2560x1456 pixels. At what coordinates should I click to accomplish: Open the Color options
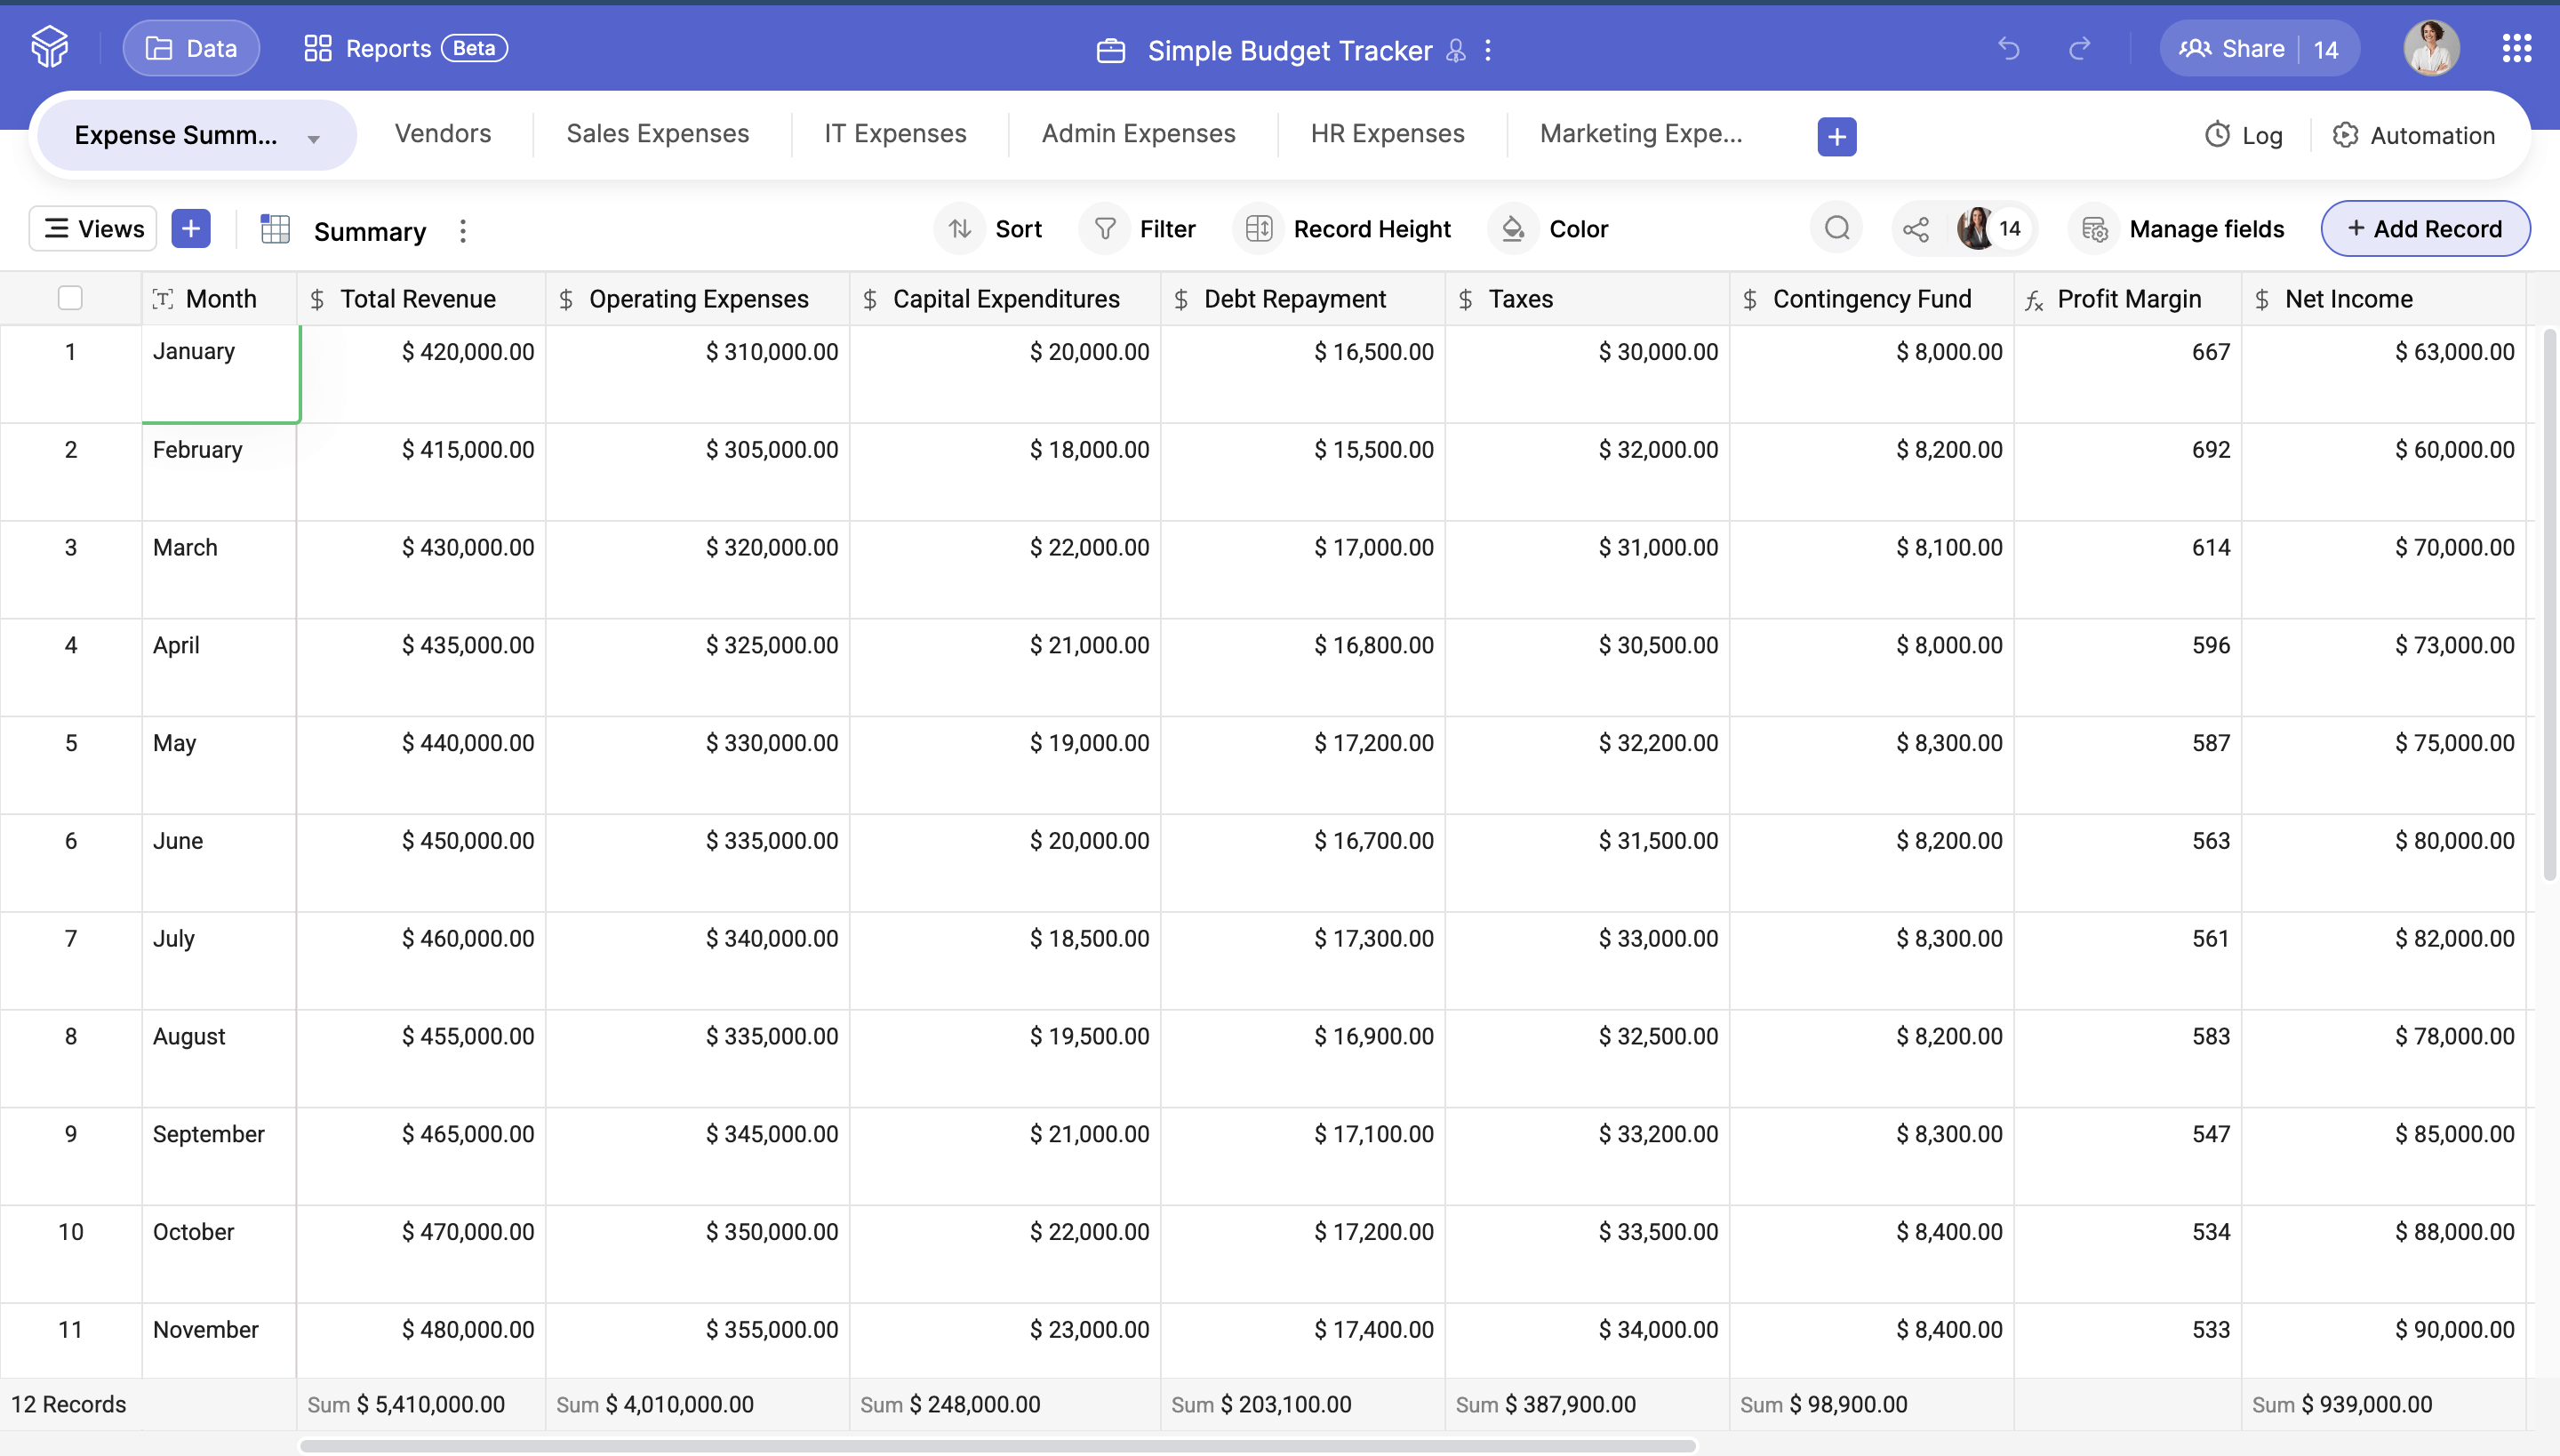1548,229
